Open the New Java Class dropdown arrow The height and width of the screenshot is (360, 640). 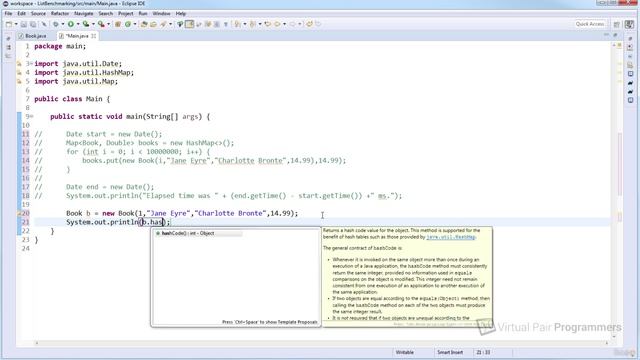click(x=135, y=24)
